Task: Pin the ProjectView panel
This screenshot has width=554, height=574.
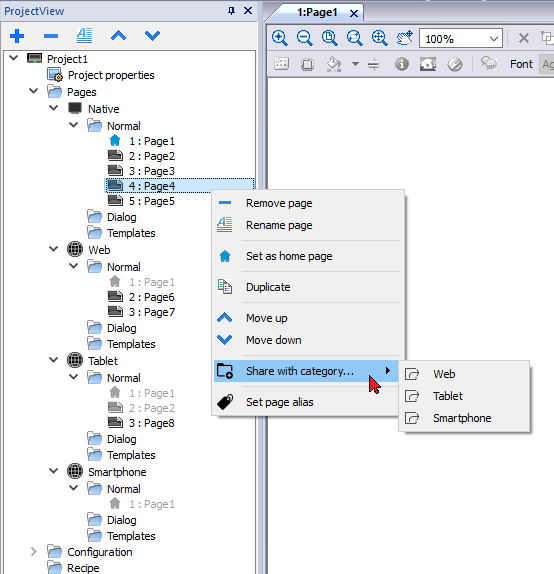Action: [231, 11]
